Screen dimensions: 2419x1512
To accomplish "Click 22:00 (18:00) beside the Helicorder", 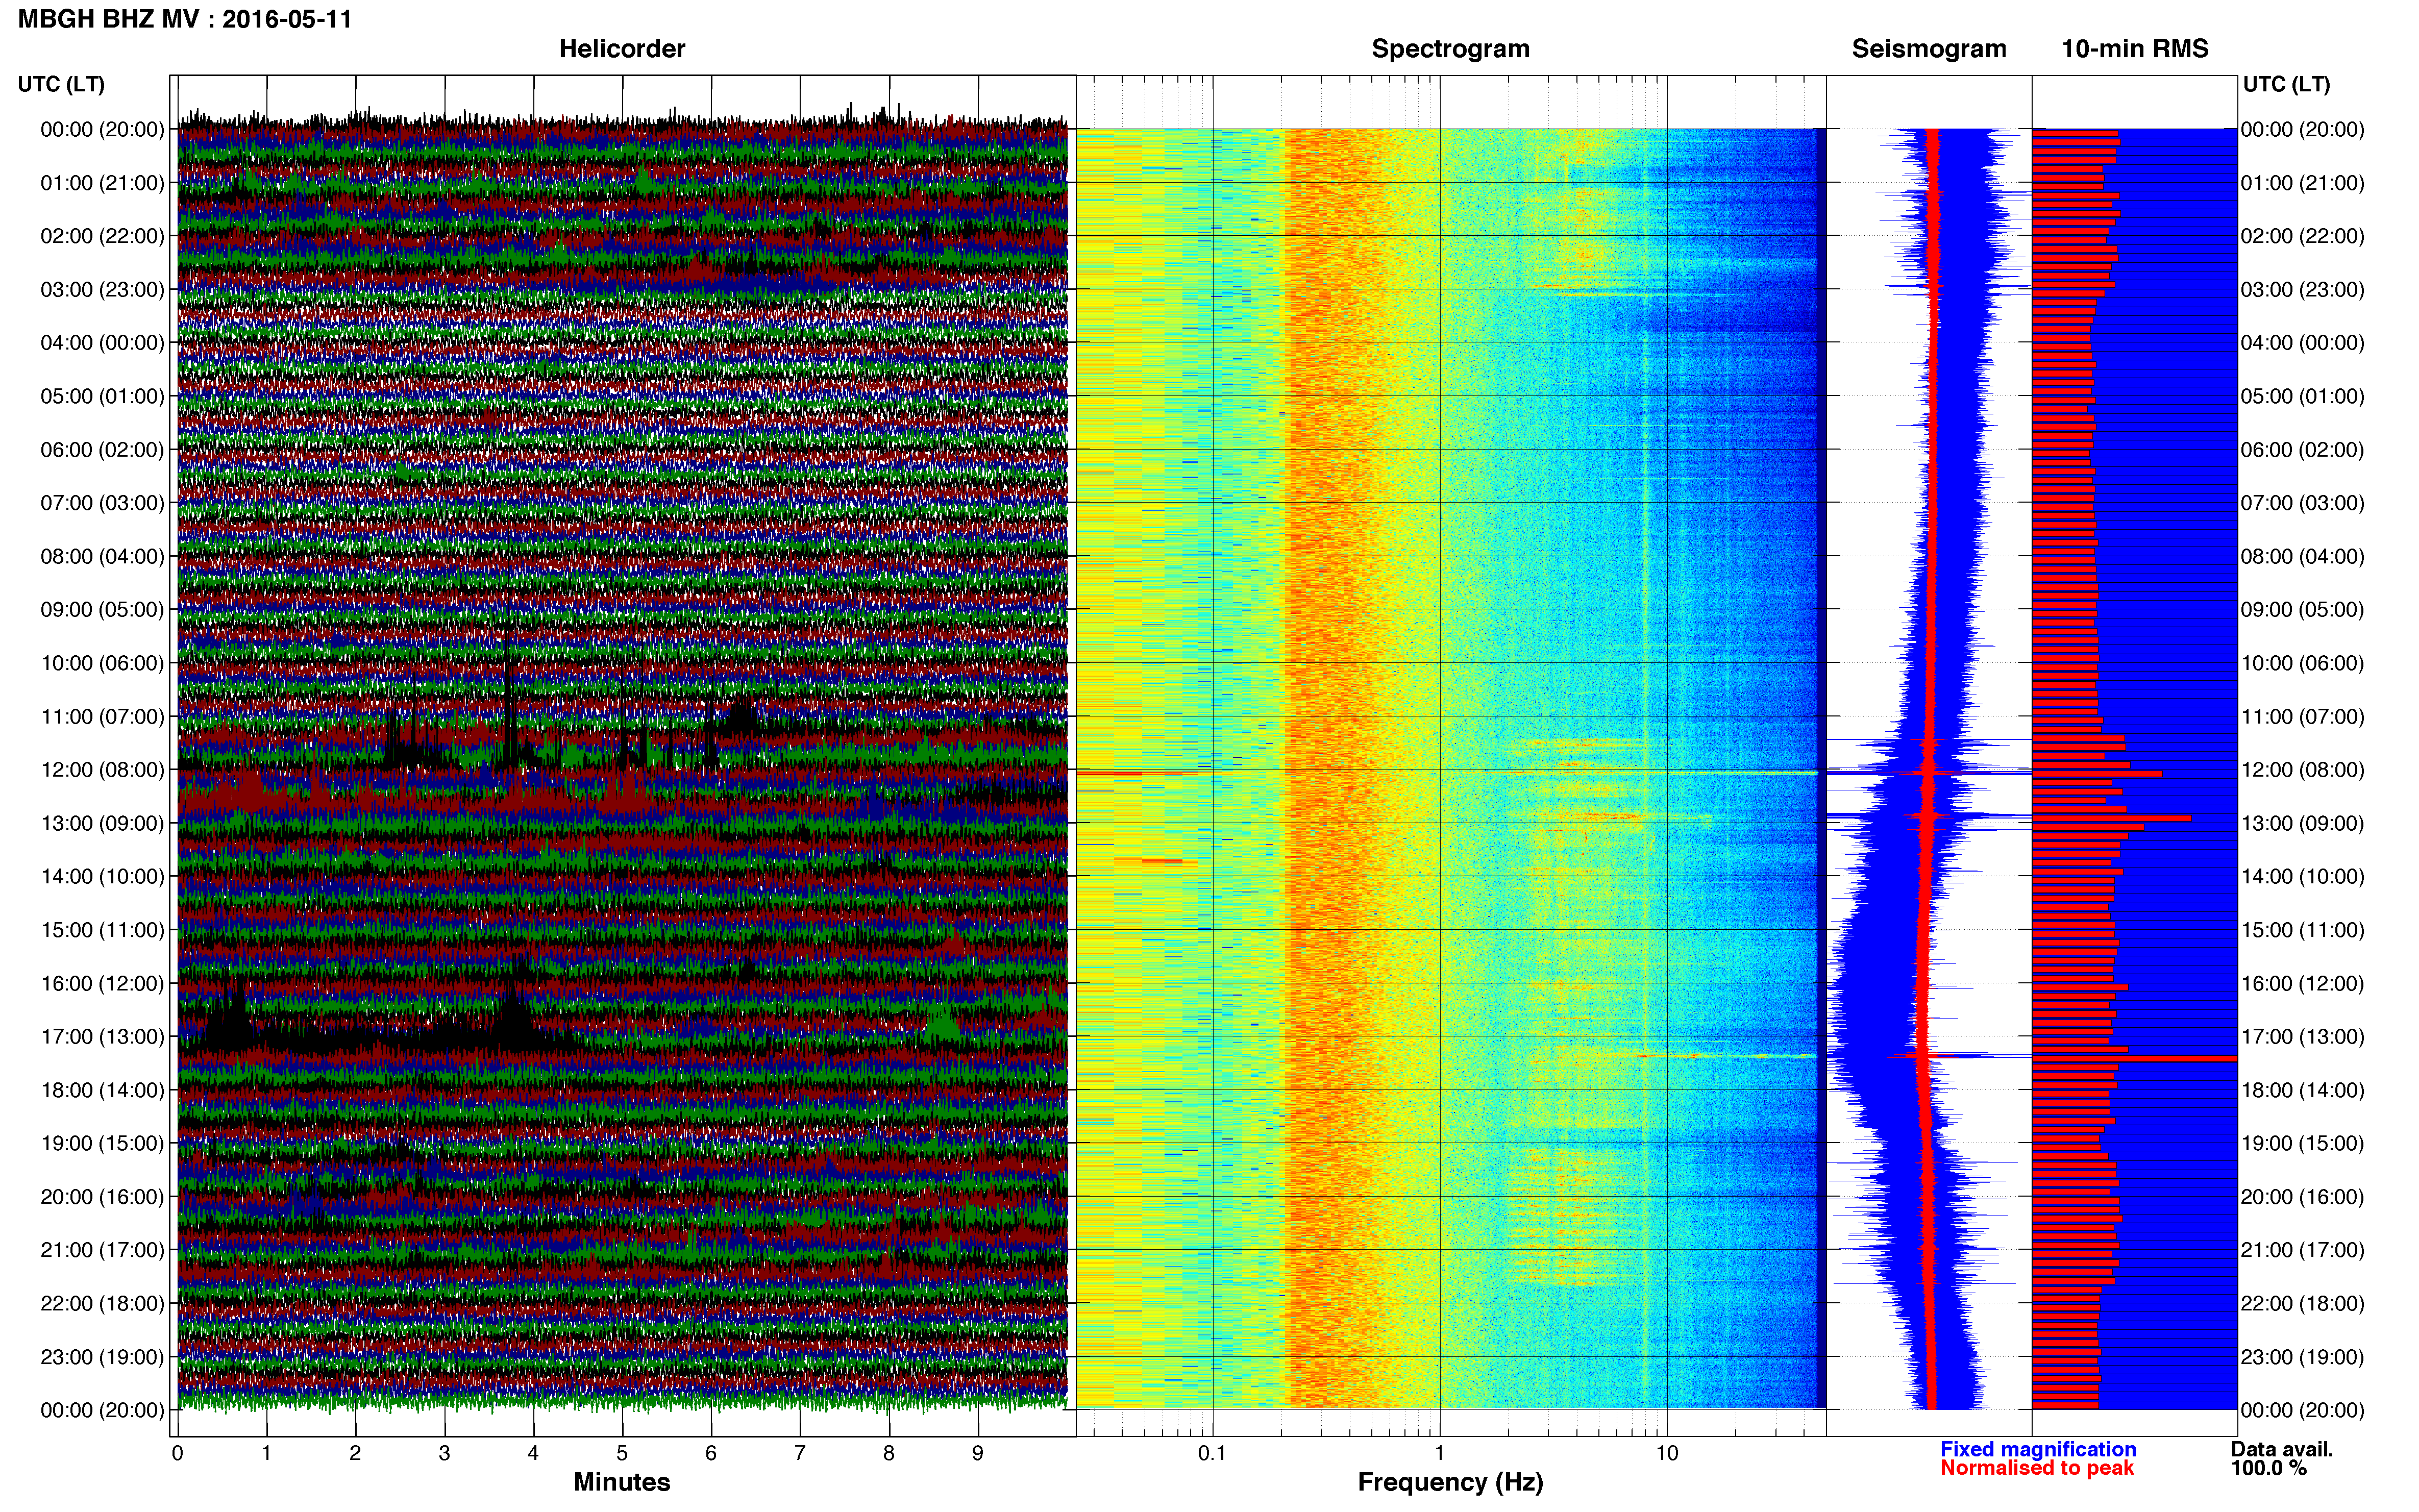I will 102,1304.
